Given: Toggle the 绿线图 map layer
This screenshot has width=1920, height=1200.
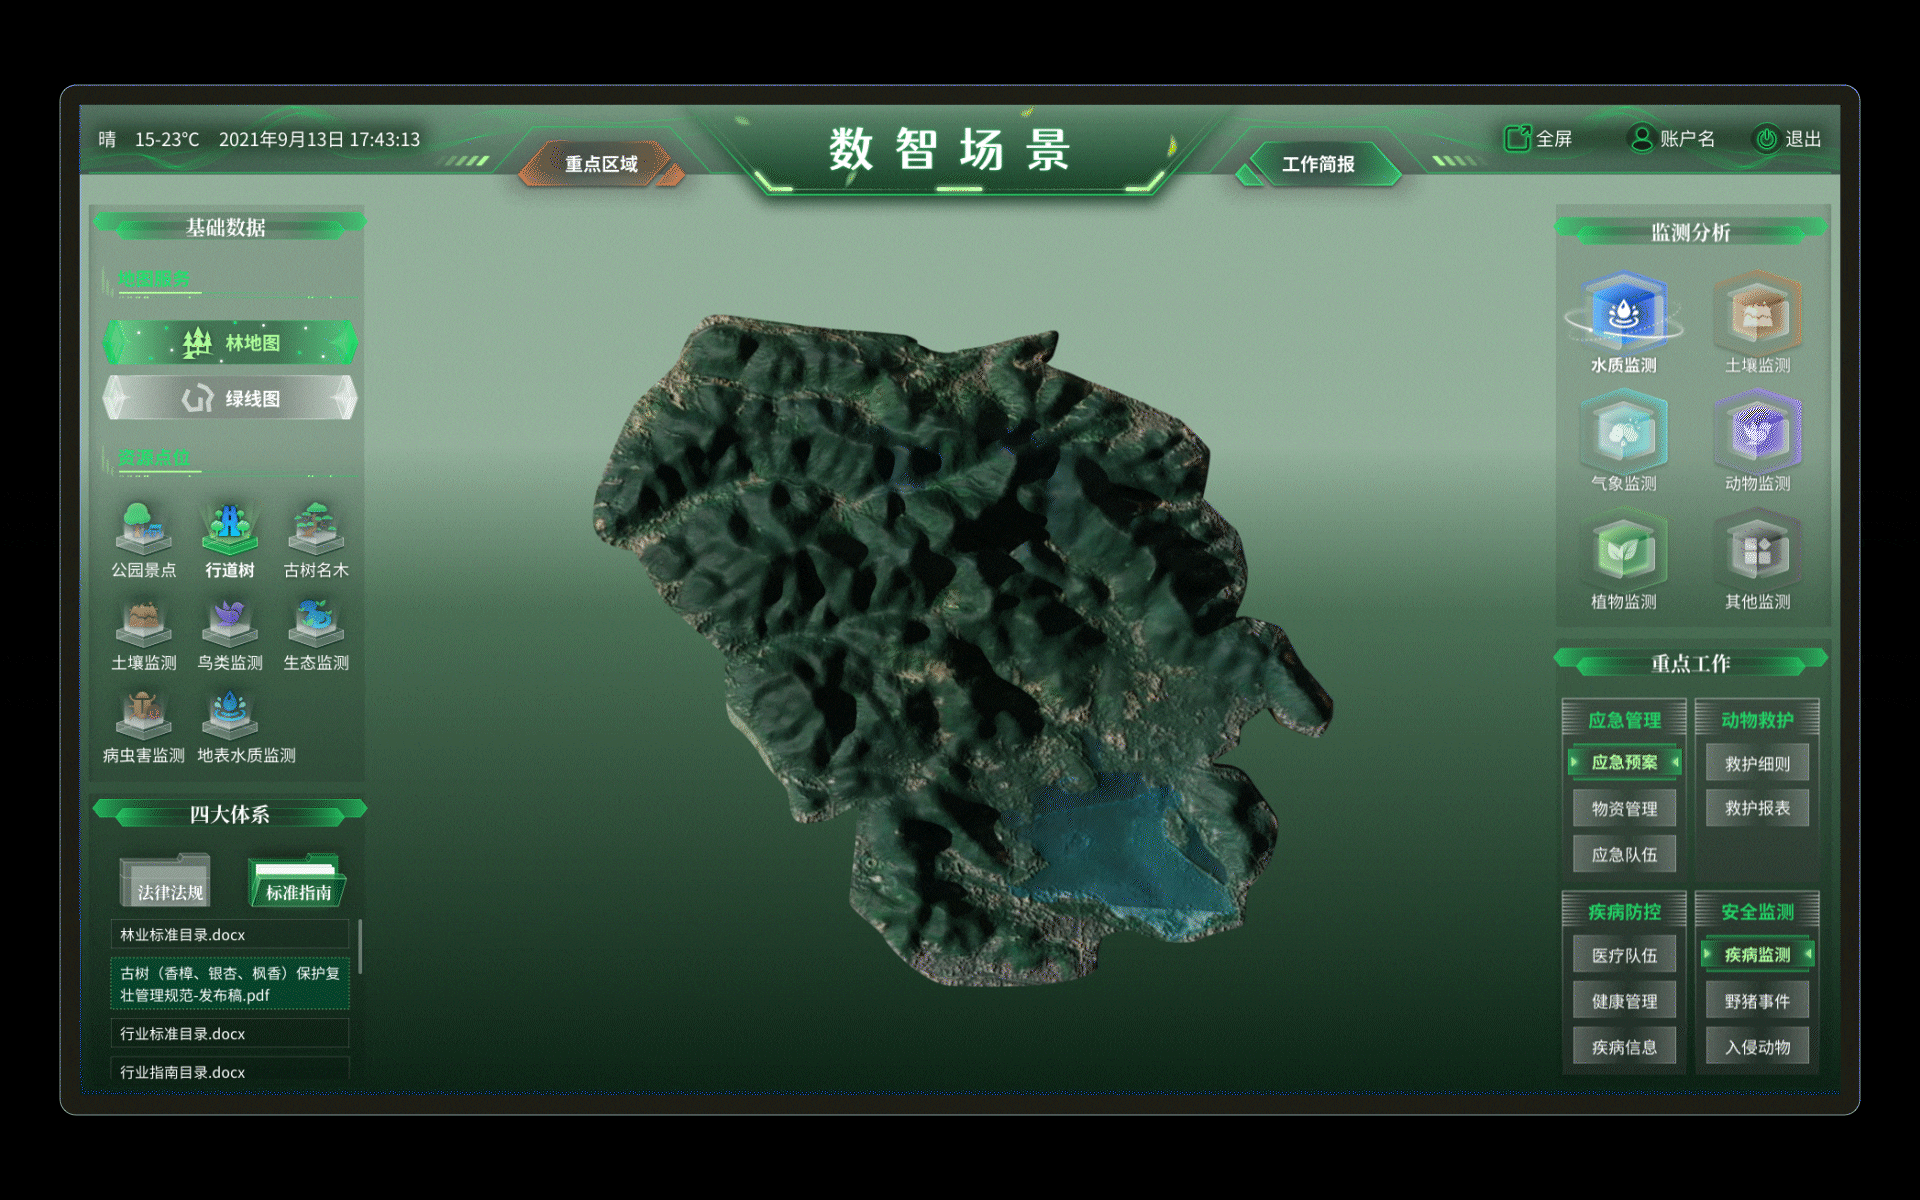Looking at the screenshot, I should [x=229, y=398].
